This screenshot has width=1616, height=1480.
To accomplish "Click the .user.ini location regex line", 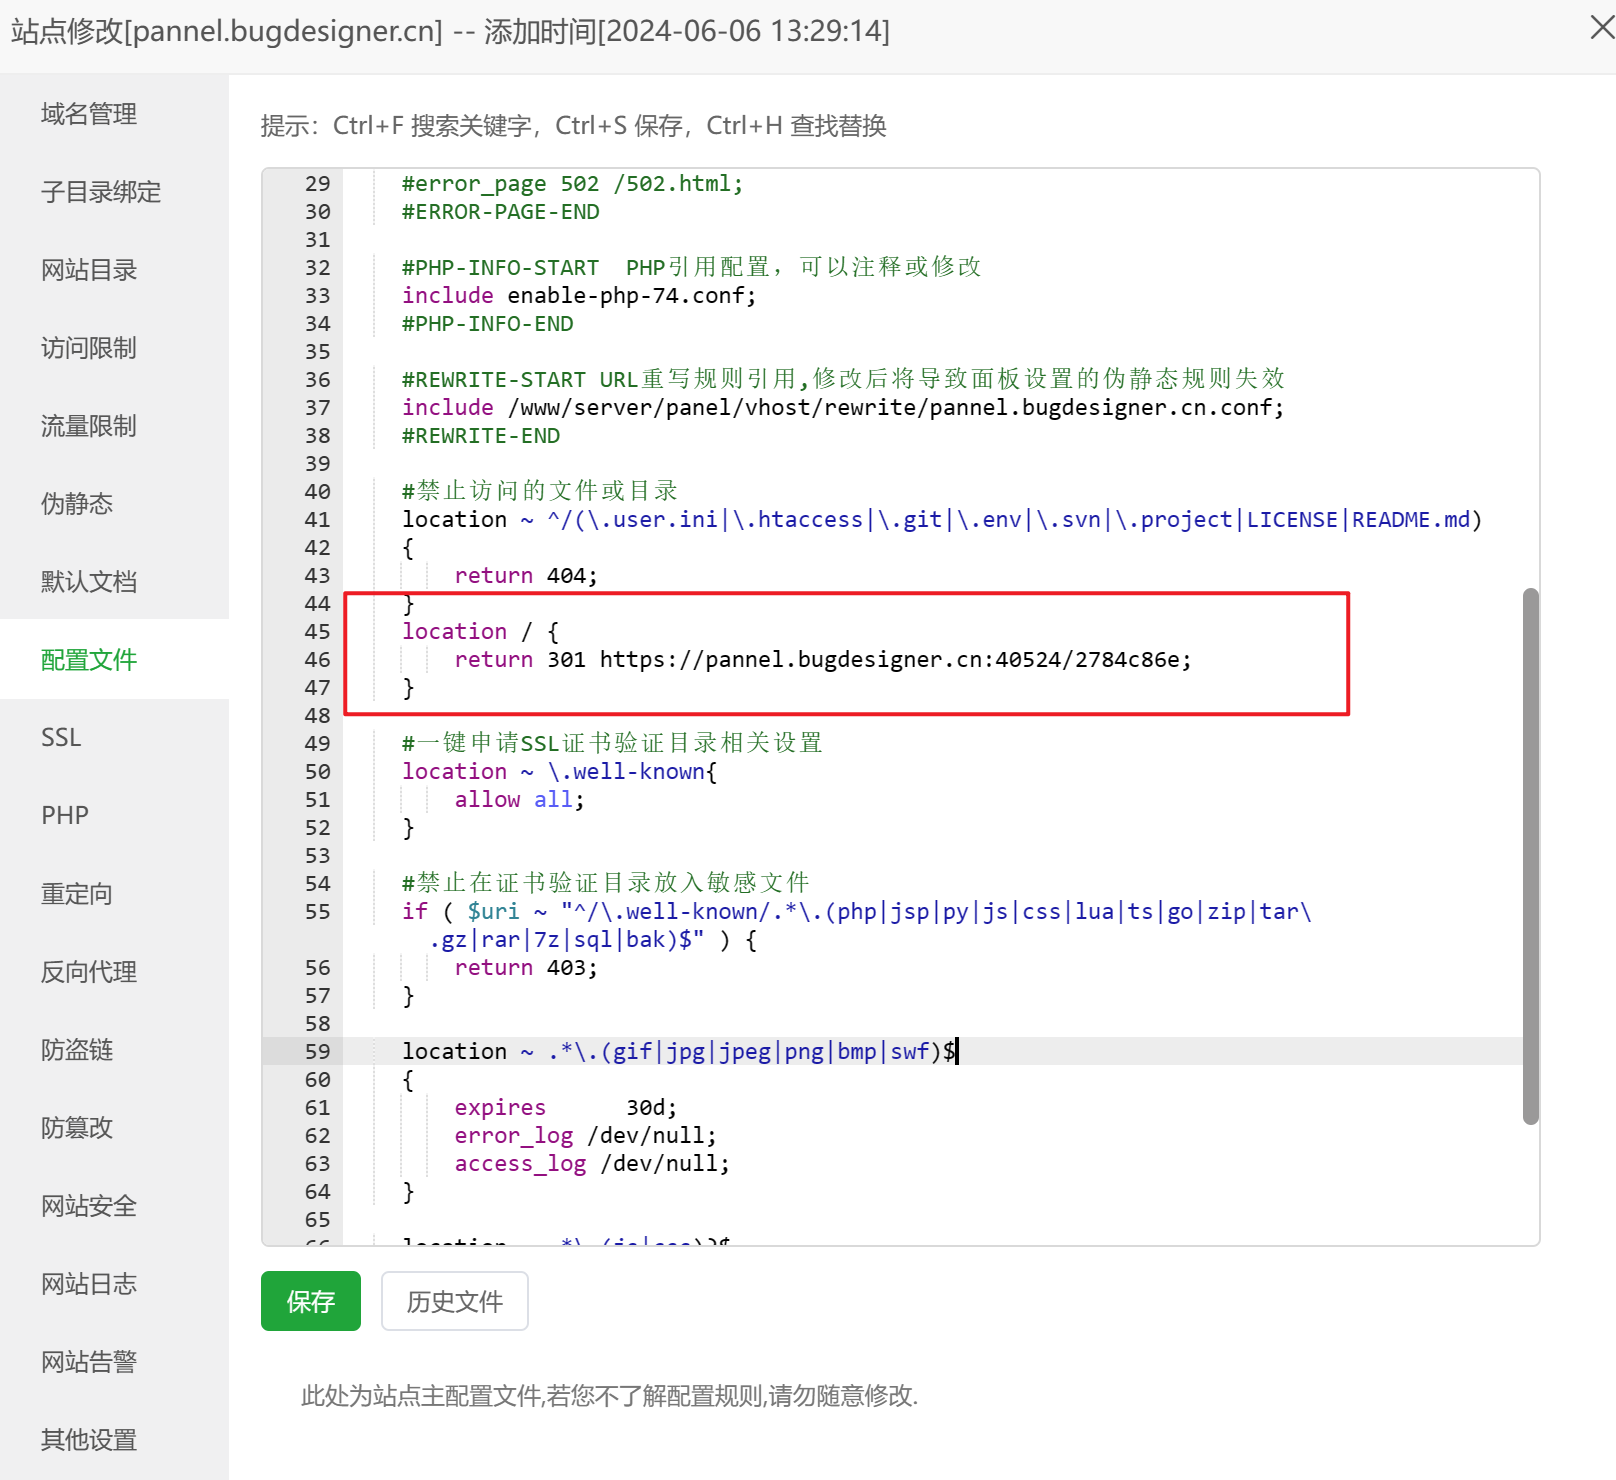I will pyautogui.click(x=942, y=520).
